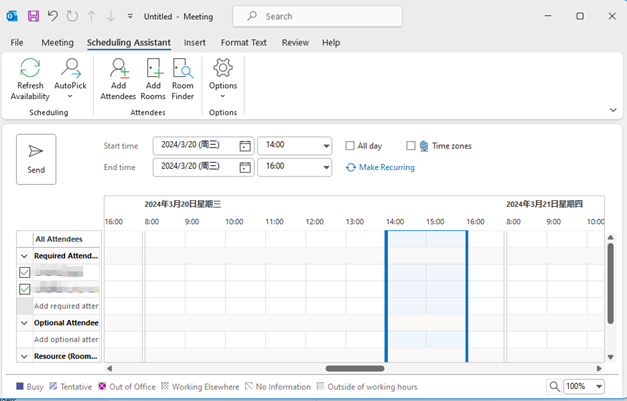Open the Room Finder
The height and width of the screenshot is (401, 627).
[182, 70]
